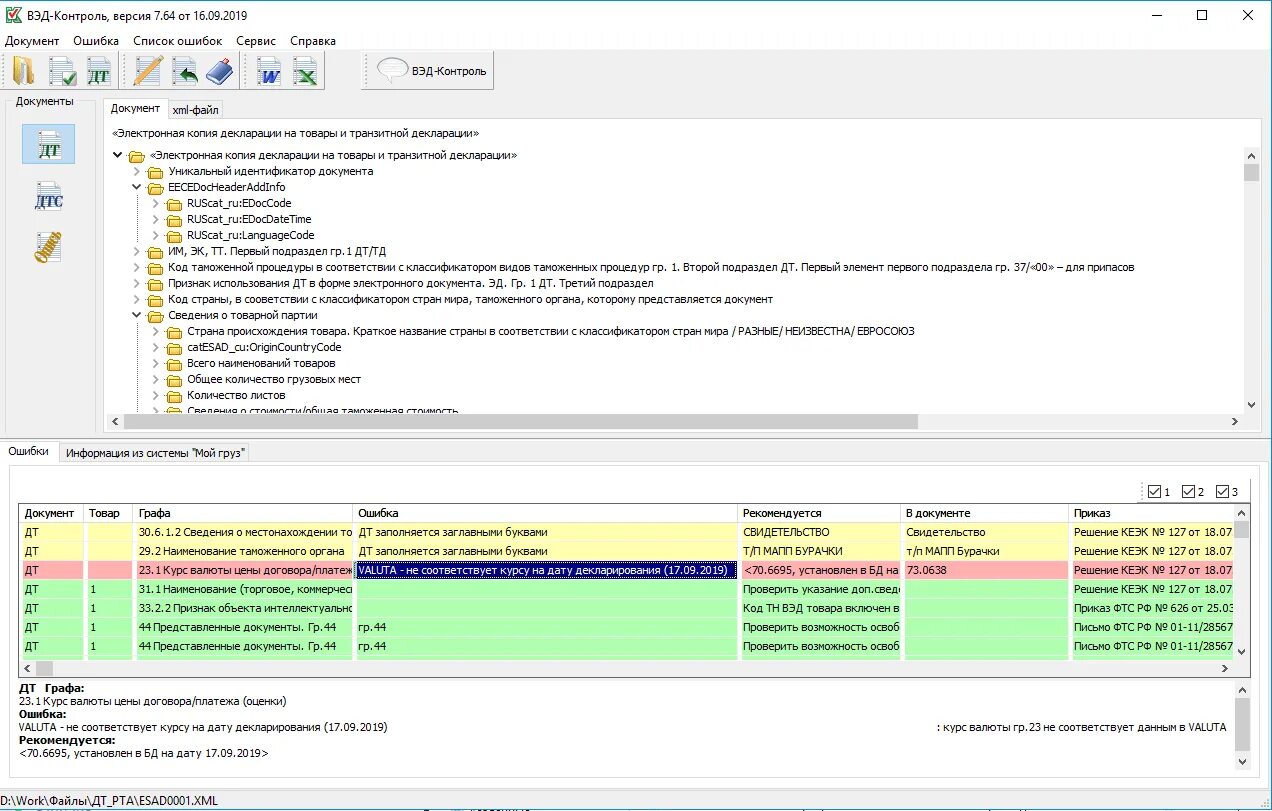Select the ДТС document type in sidebar

click(48, 196)
